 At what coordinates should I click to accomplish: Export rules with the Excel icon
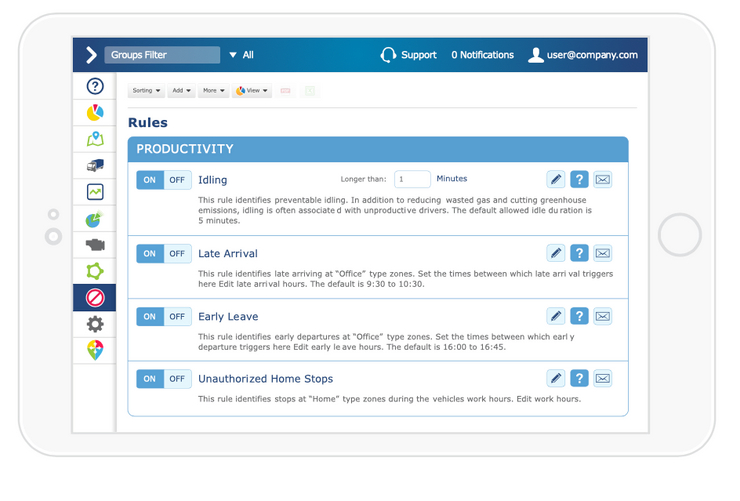310,91
